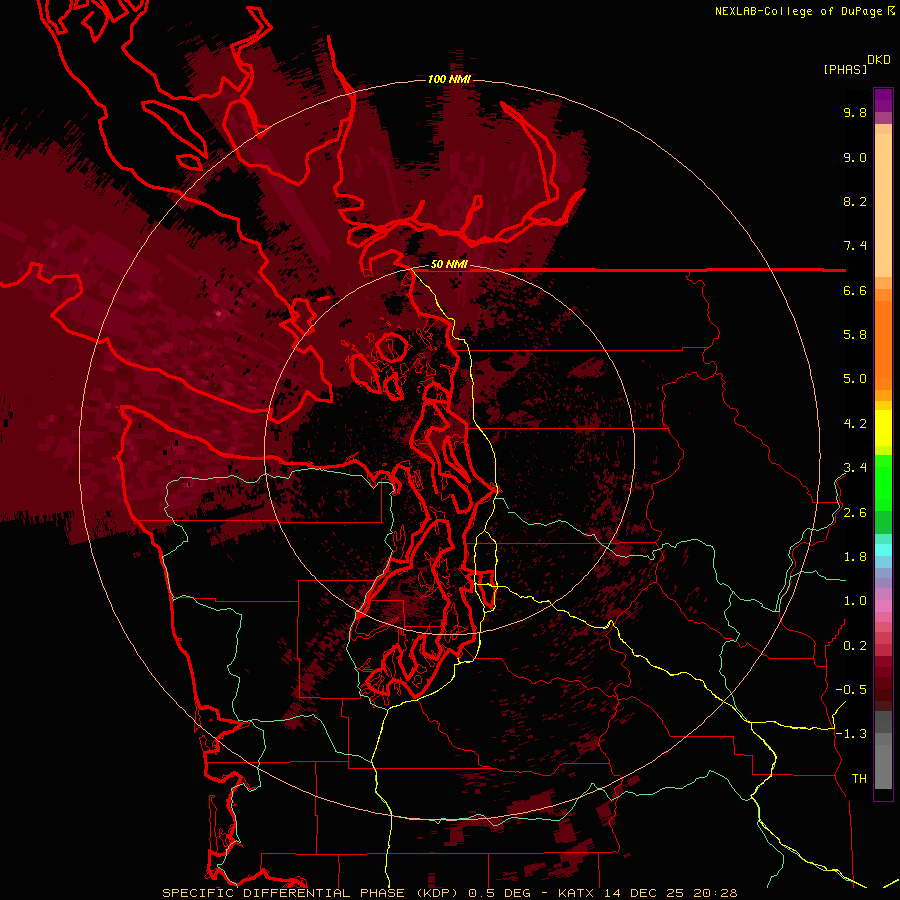This screenshot has height=900, width=900.
Task: Select the pink band of the color scale
Action: (883, 606)
